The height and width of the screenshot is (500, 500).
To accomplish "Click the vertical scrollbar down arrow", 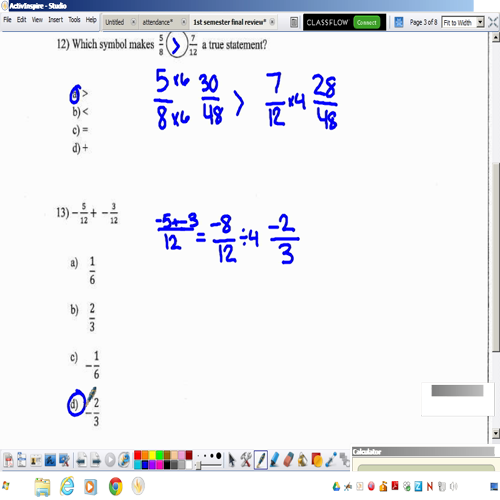I will coord(496,433).
